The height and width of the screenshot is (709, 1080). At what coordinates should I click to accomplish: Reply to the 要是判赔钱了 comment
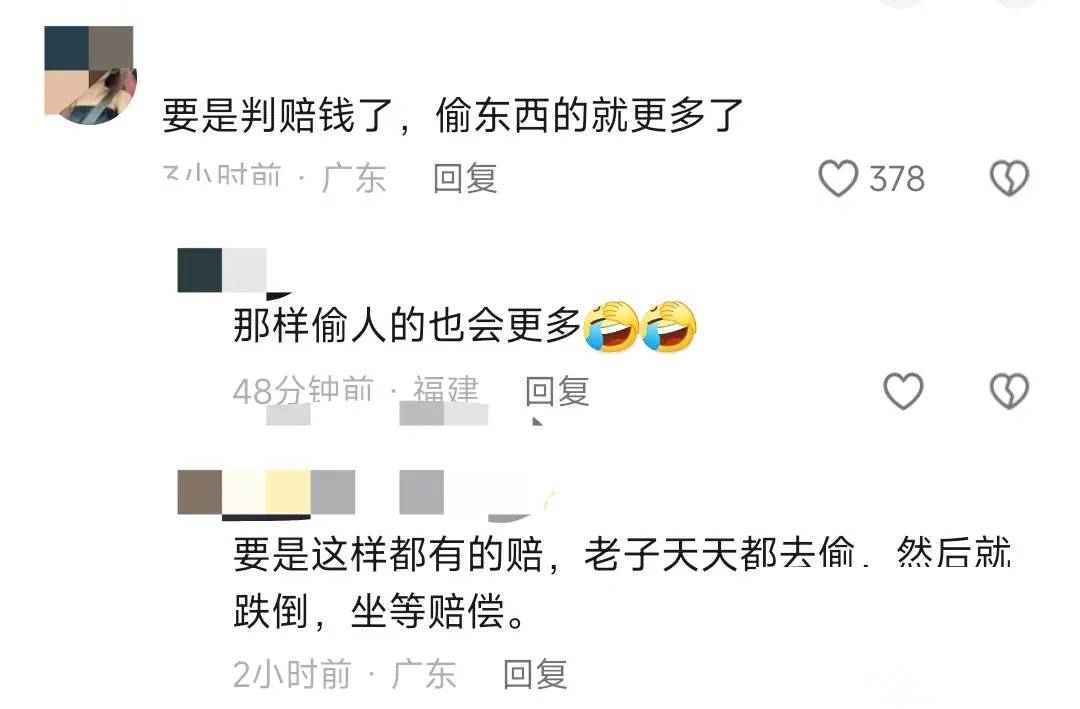point(465,178)
